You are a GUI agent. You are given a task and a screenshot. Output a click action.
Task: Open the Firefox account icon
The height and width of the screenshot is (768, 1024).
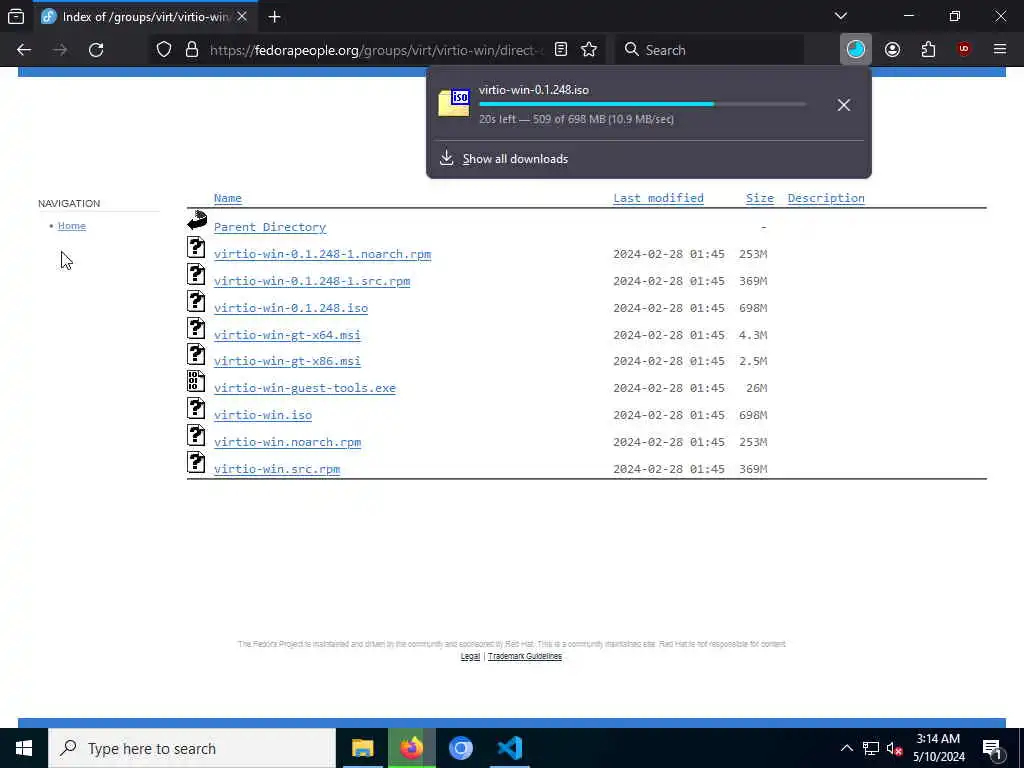click(892, 50)
